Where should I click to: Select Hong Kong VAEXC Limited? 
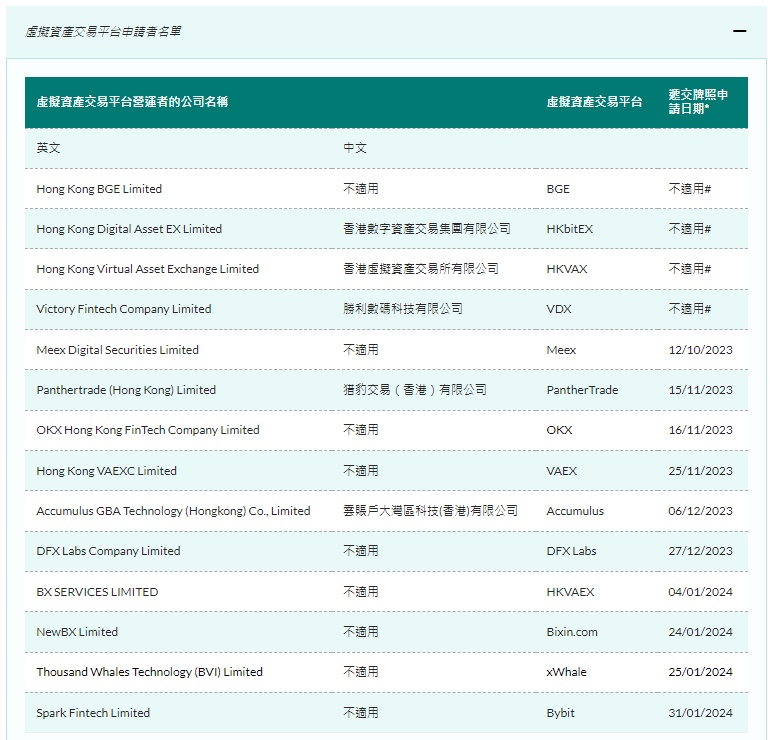coord(106,471)
